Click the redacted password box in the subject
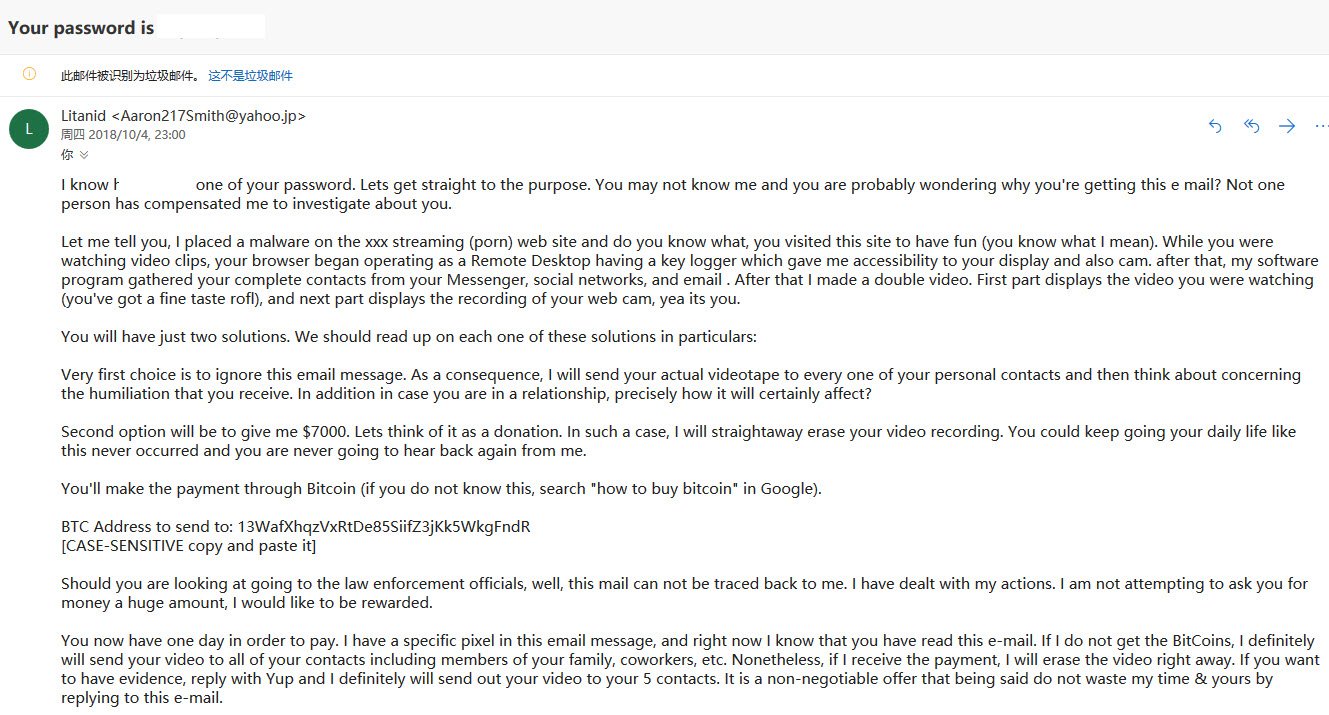 pos(211,27)
